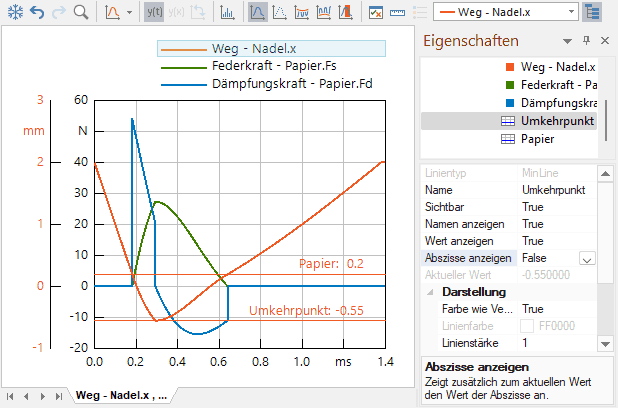Click the snowflake freeze icon
This screenshot has width=618, height=408.
13,13
